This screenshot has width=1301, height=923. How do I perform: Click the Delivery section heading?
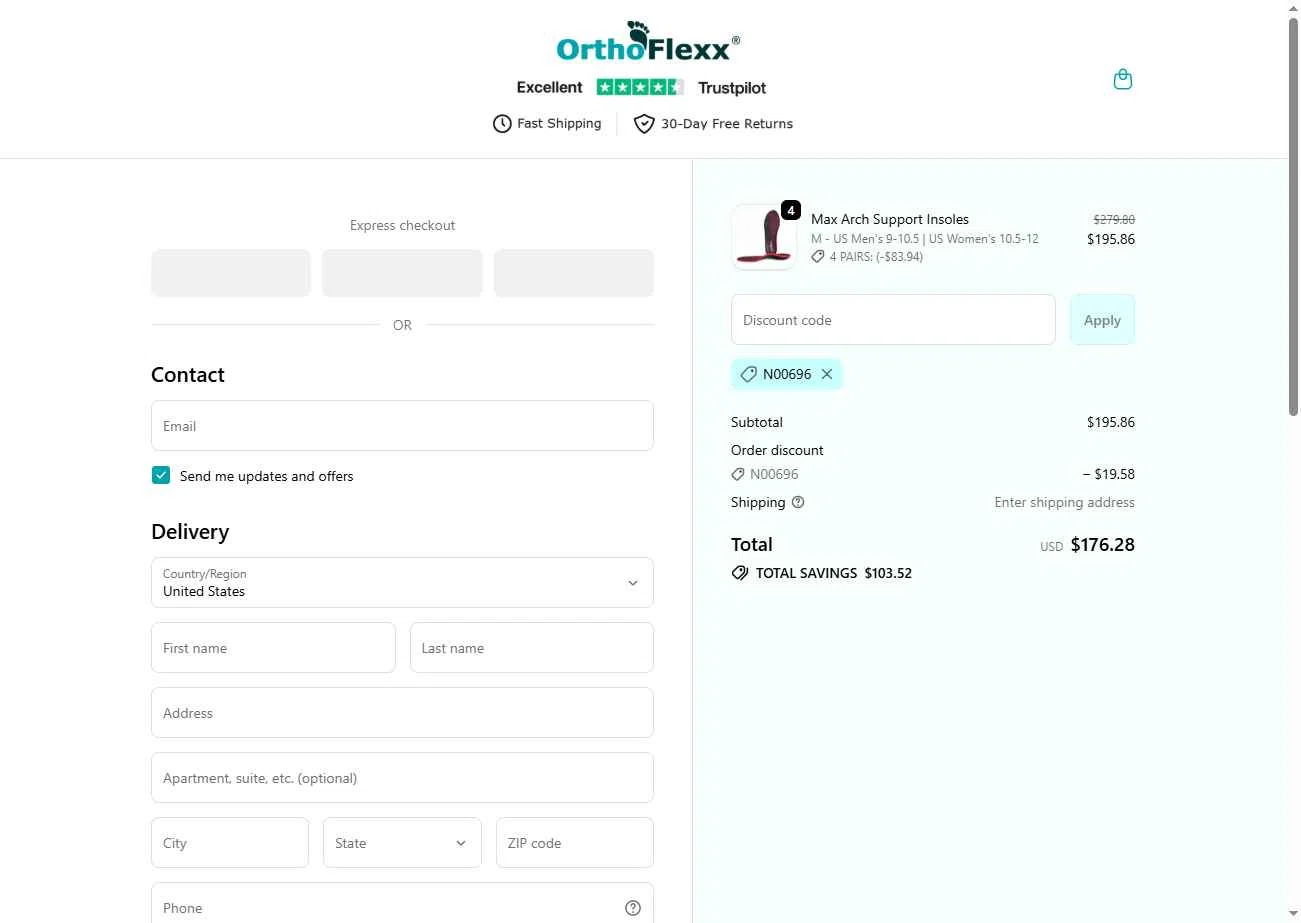click(x=190, y=532)
